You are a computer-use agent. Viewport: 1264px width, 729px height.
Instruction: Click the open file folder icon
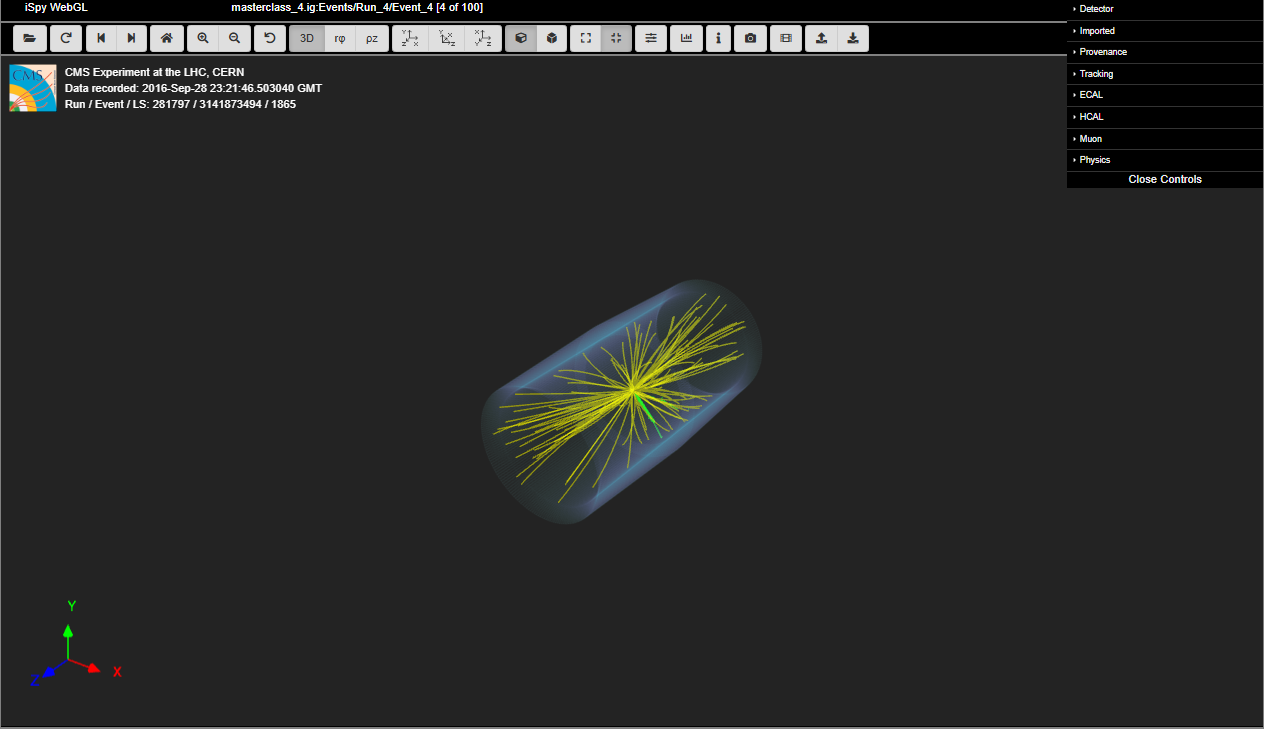30,38
